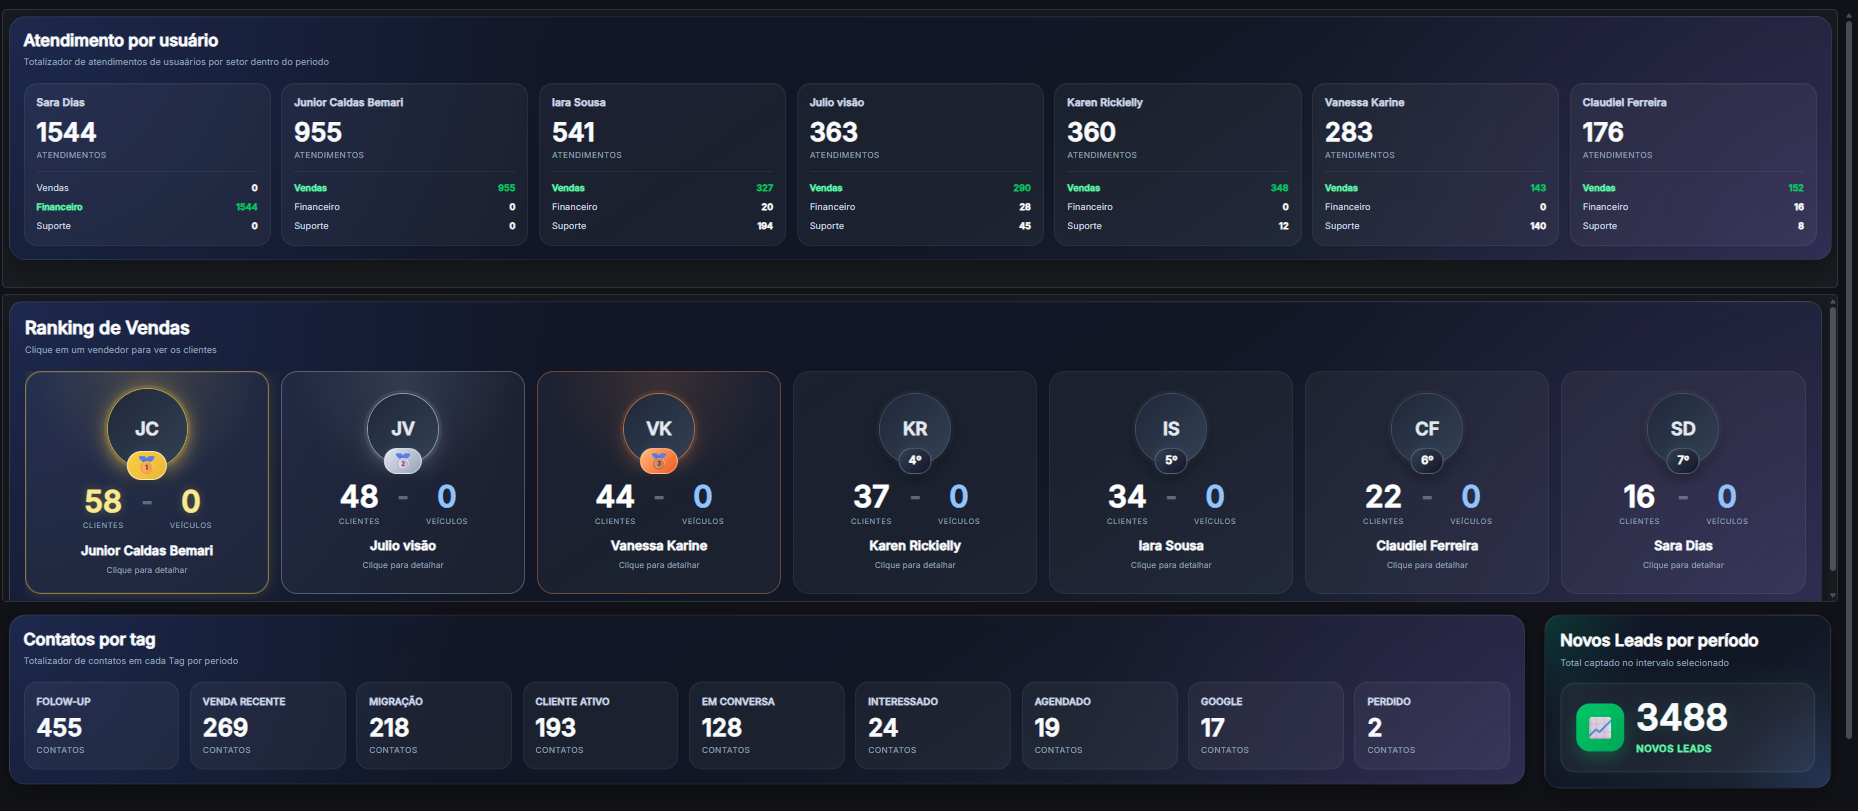The height and width of the screenshot is (811, 1858).
Task: Click the silver medal badge under JV avatar
Action: 403,461
